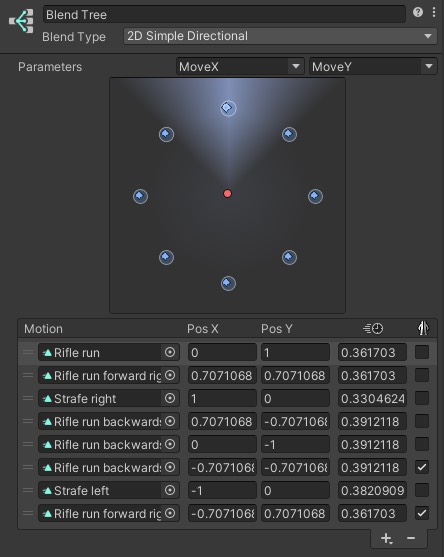This screenshot has width=444, height=557.
Task: Edit Pos Y field of Rifle run
Action: (295, 352)
